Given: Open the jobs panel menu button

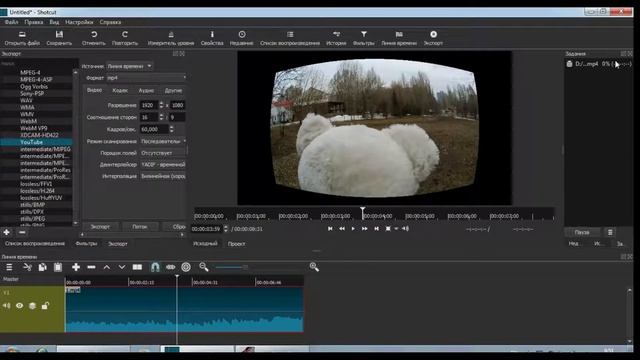Looking at the screenshot, I should point(610,232).
